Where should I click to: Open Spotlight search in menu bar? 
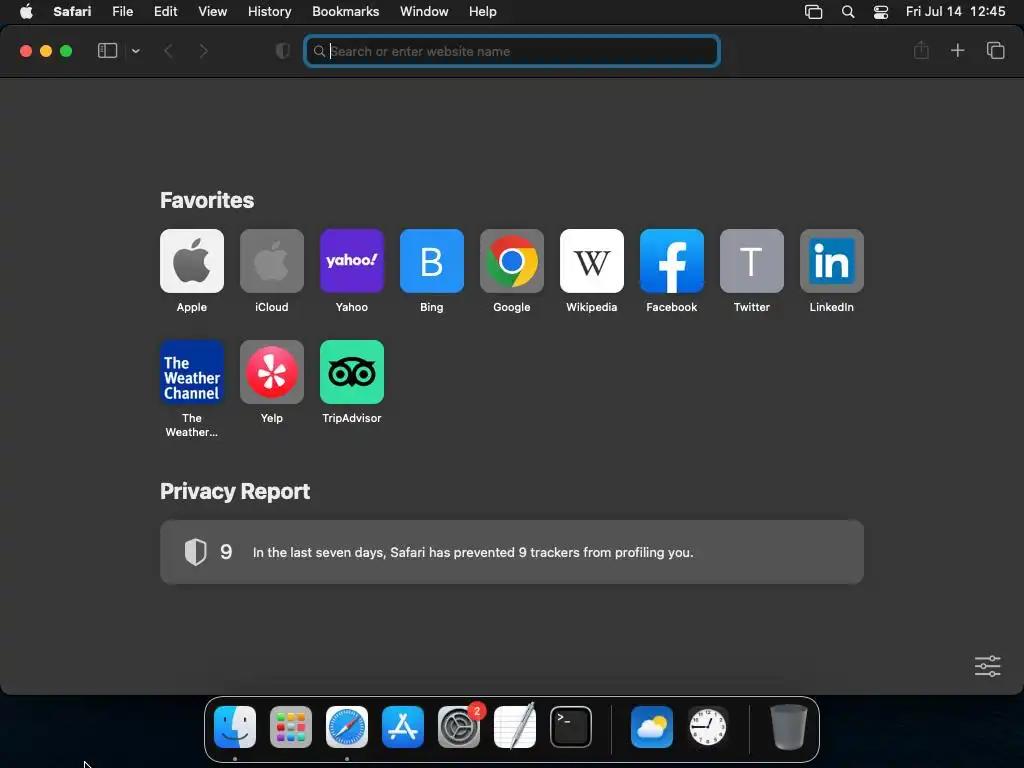(848, 12)
